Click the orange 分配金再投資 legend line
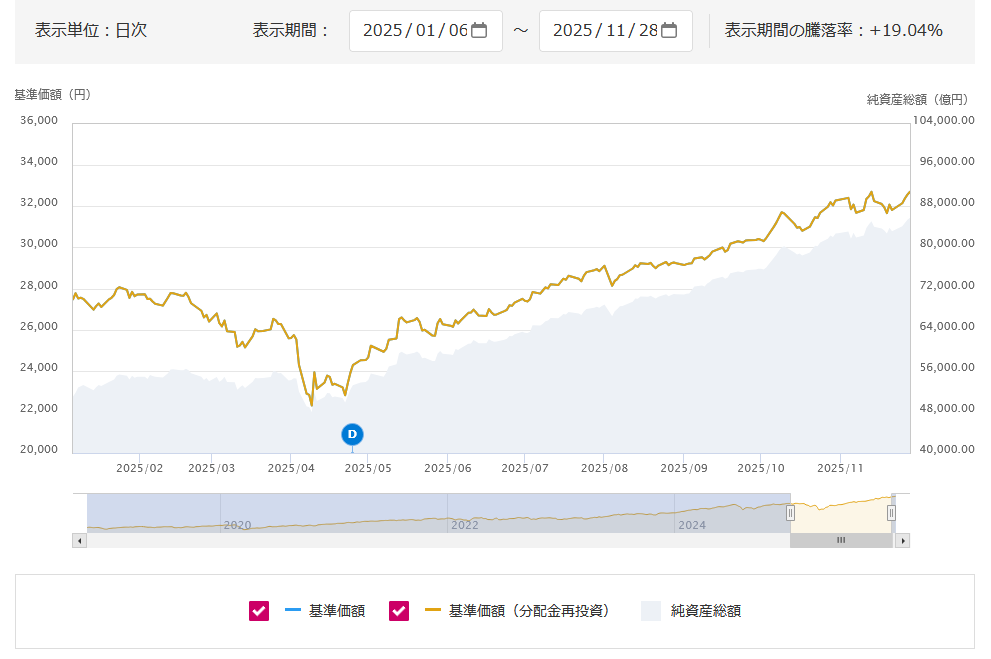 [432, 611]
